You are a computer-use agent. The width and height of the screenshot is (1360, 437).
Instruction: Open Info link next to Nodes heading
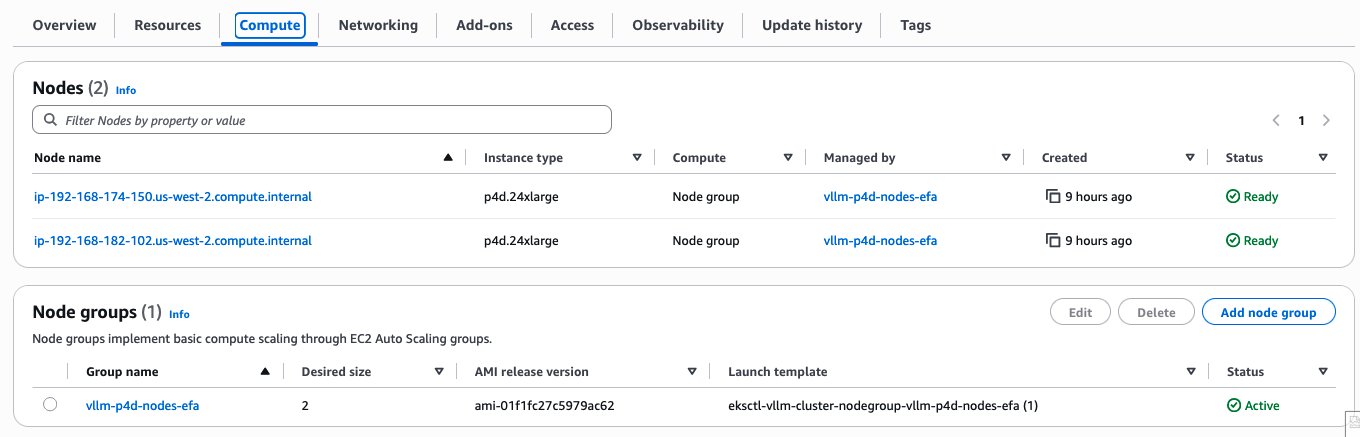(126, 90)
